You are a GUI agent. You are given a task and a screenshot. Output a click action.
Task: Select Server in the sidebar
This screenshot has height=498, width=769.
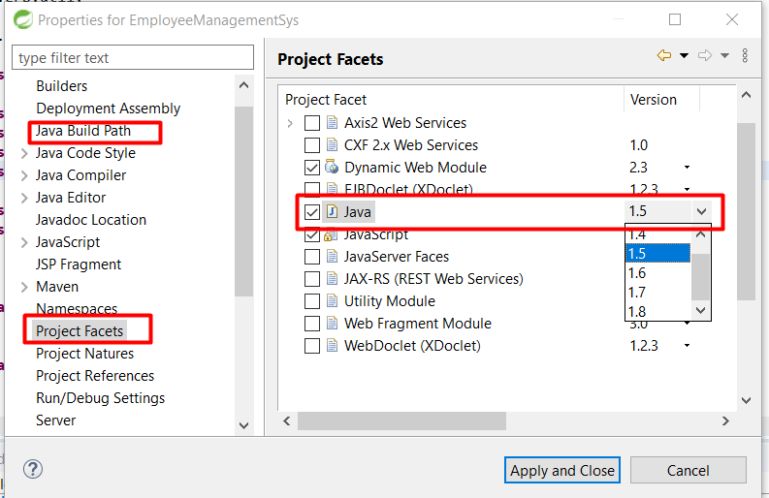pos(55,420)
